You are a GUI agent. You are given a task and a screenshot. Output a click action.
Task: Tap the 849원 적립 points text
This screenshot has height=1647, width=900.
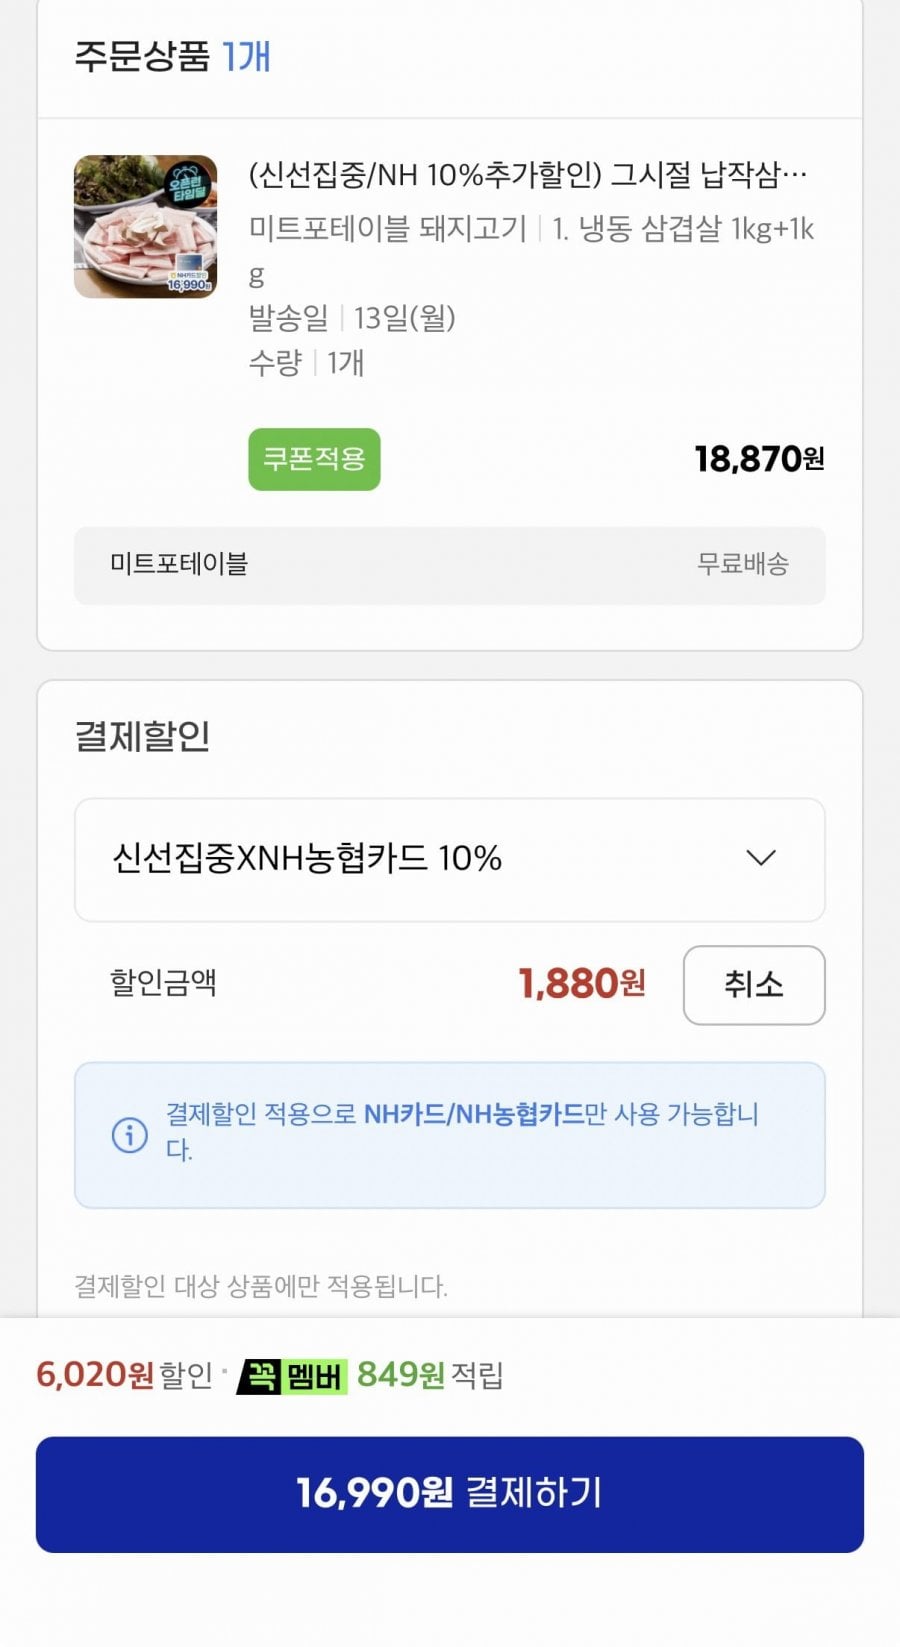point(430,1375)
